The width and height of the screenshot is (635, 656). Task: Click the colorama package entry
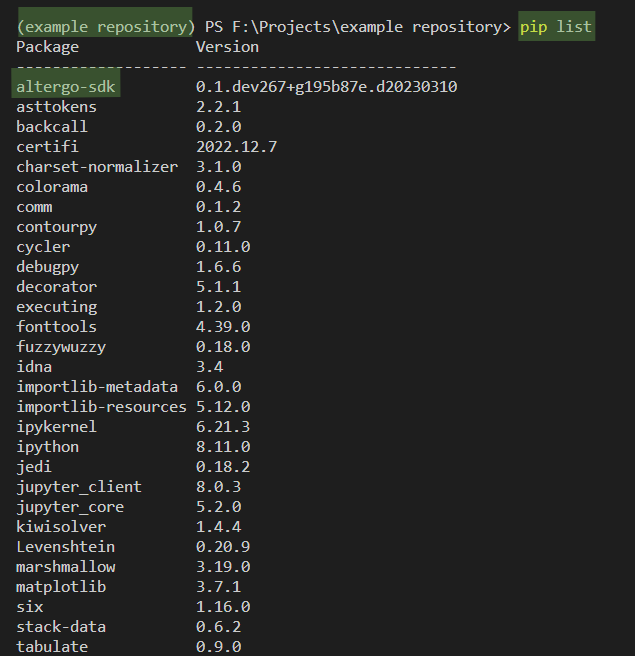(x=52, y=187)
